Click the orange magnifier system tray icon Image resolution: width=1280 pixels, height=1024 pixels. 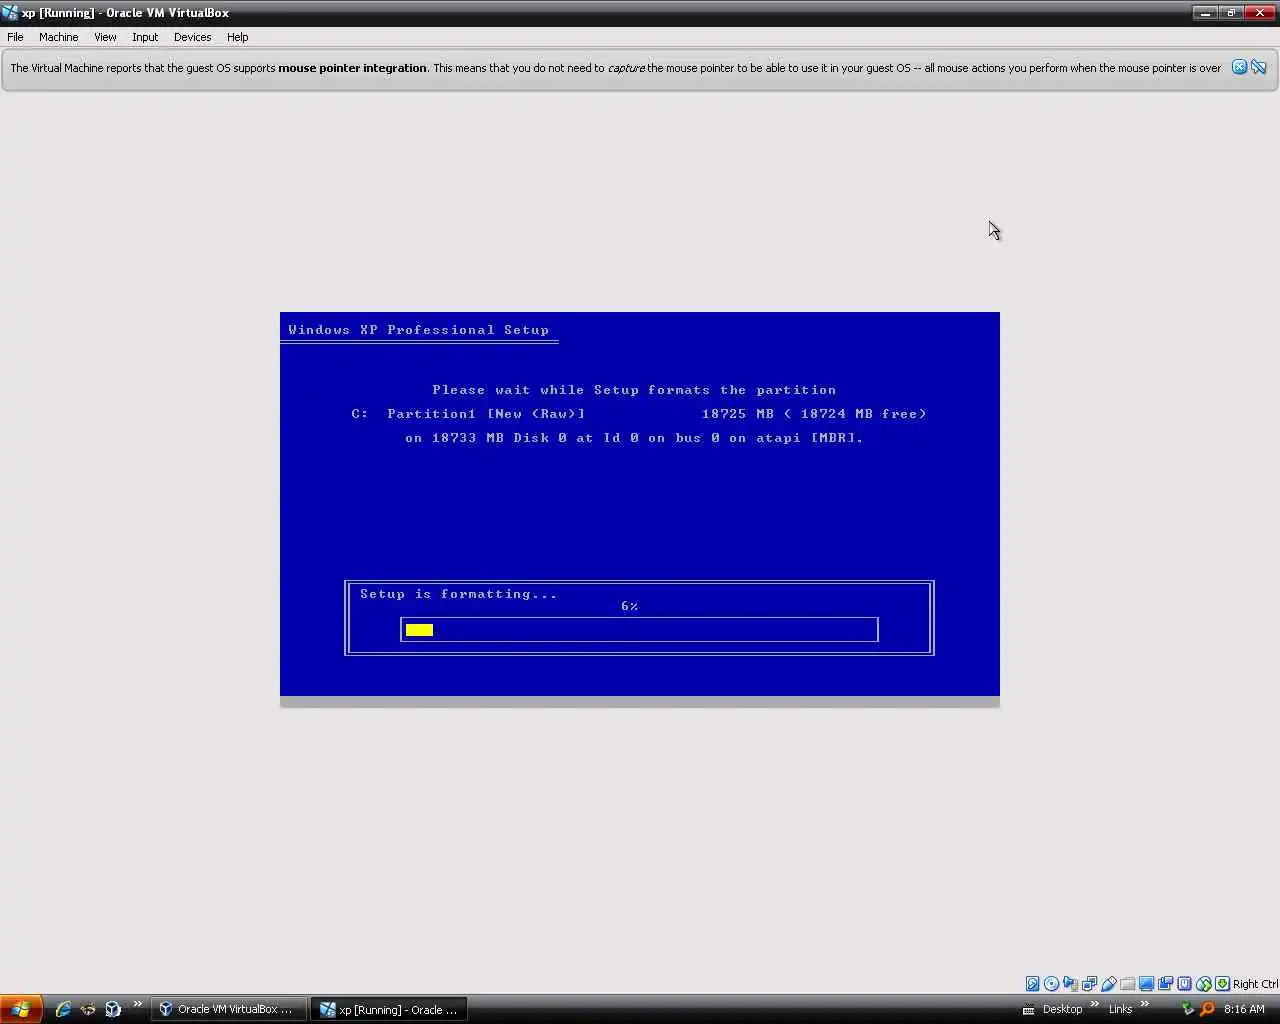(x=1207, y=1009)
